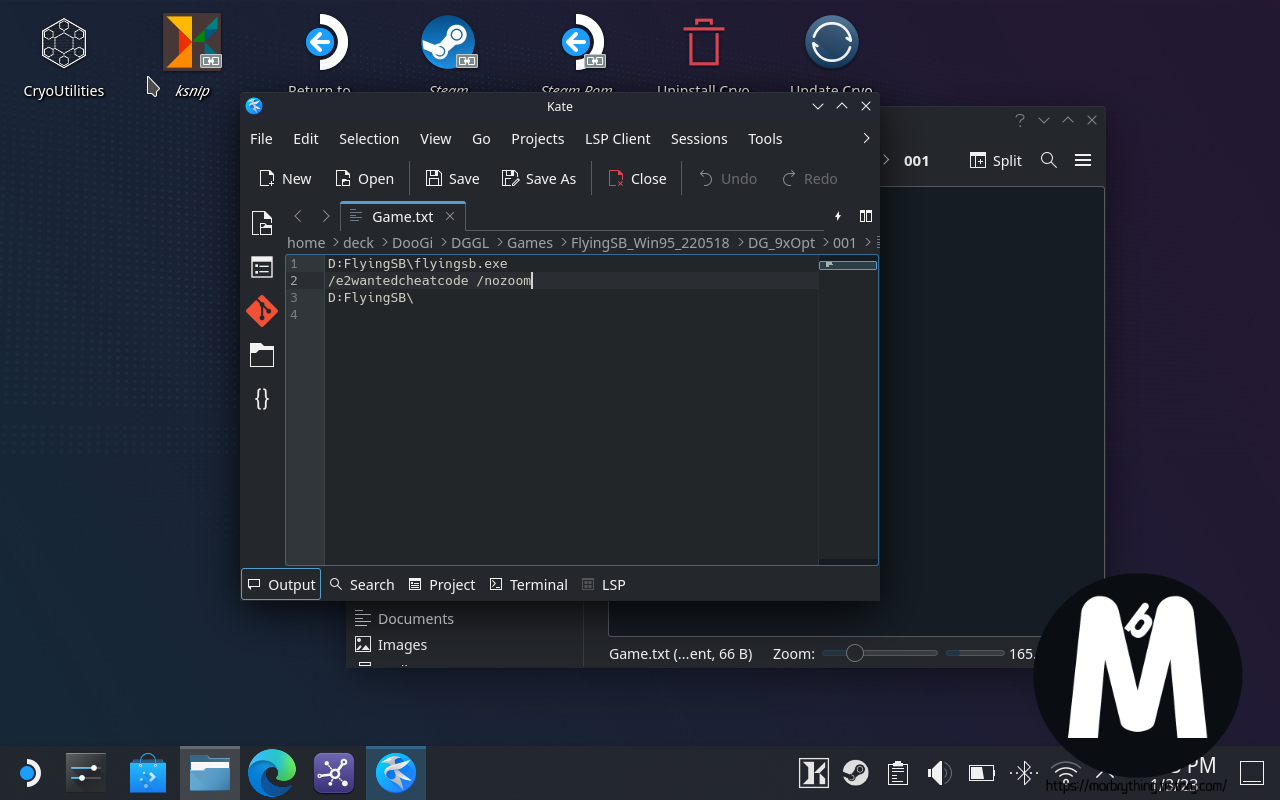Click home in the breadcrumb path
1280x800 pixels.
pyautogui.click(x=306, y=242)
